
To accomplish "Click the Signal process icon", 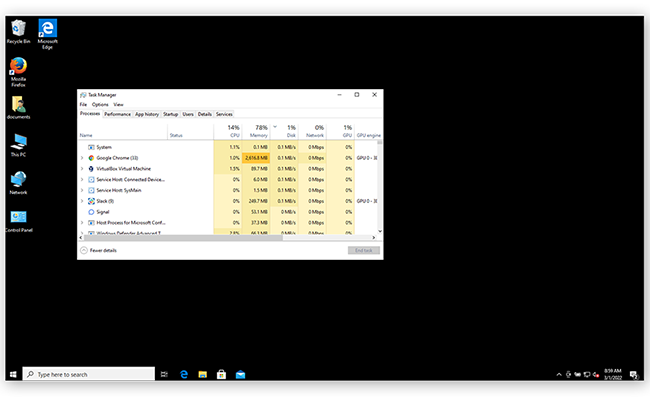I will [x=91, y=212].
